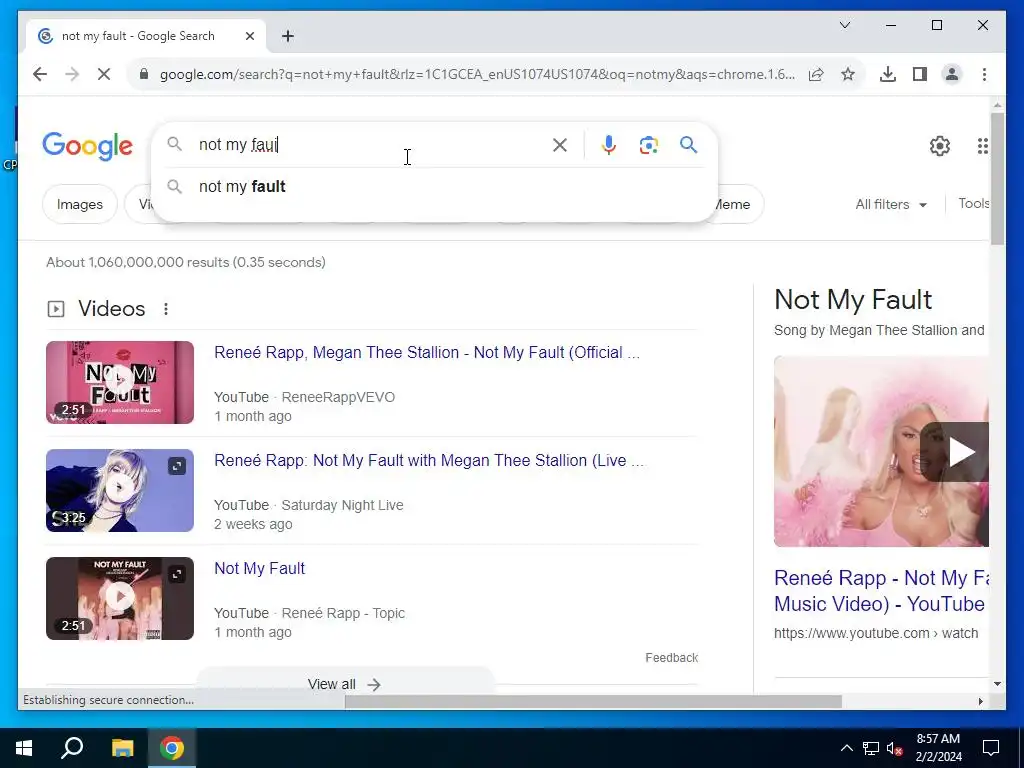Open the Google apps grid
Viewport: 1024px width, 768px height.
[982, 146]
